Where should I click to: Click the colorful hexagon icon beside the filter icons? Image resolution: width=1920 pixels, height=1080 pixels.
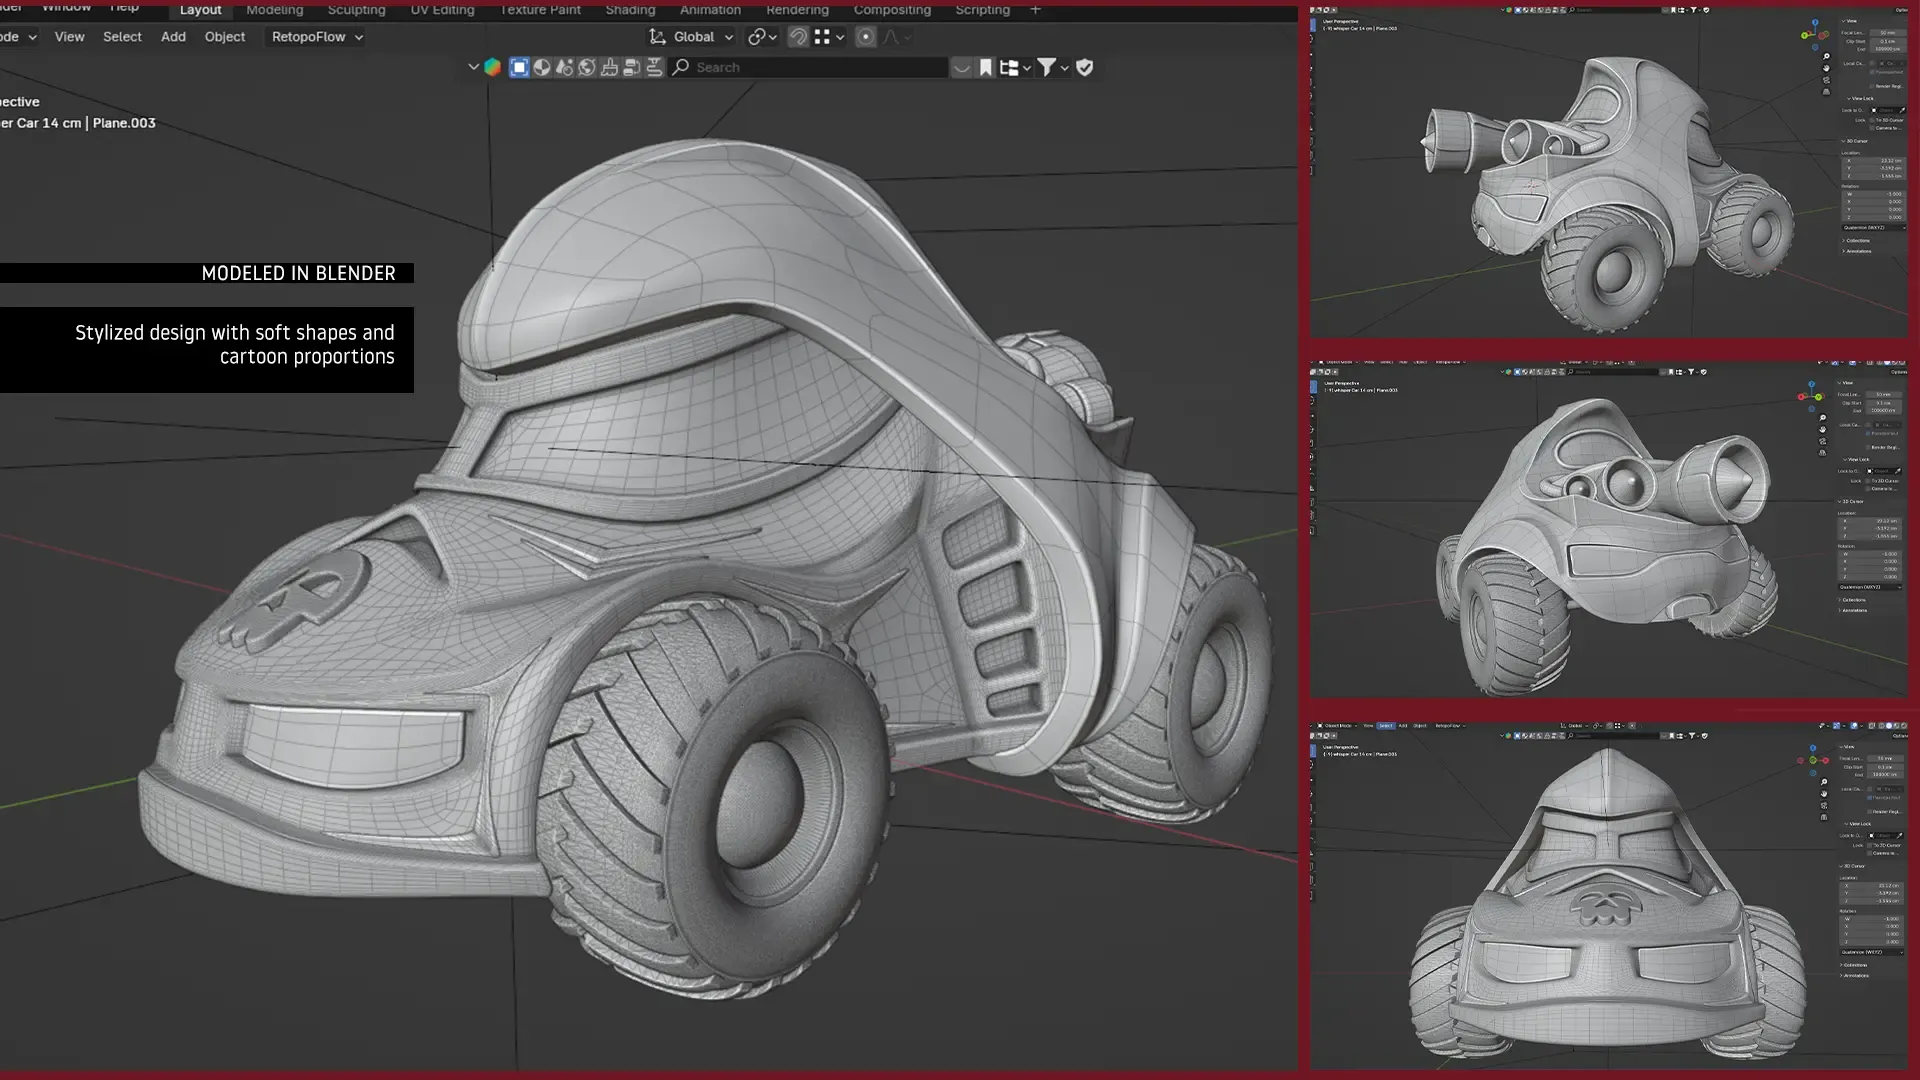[492, 67]
